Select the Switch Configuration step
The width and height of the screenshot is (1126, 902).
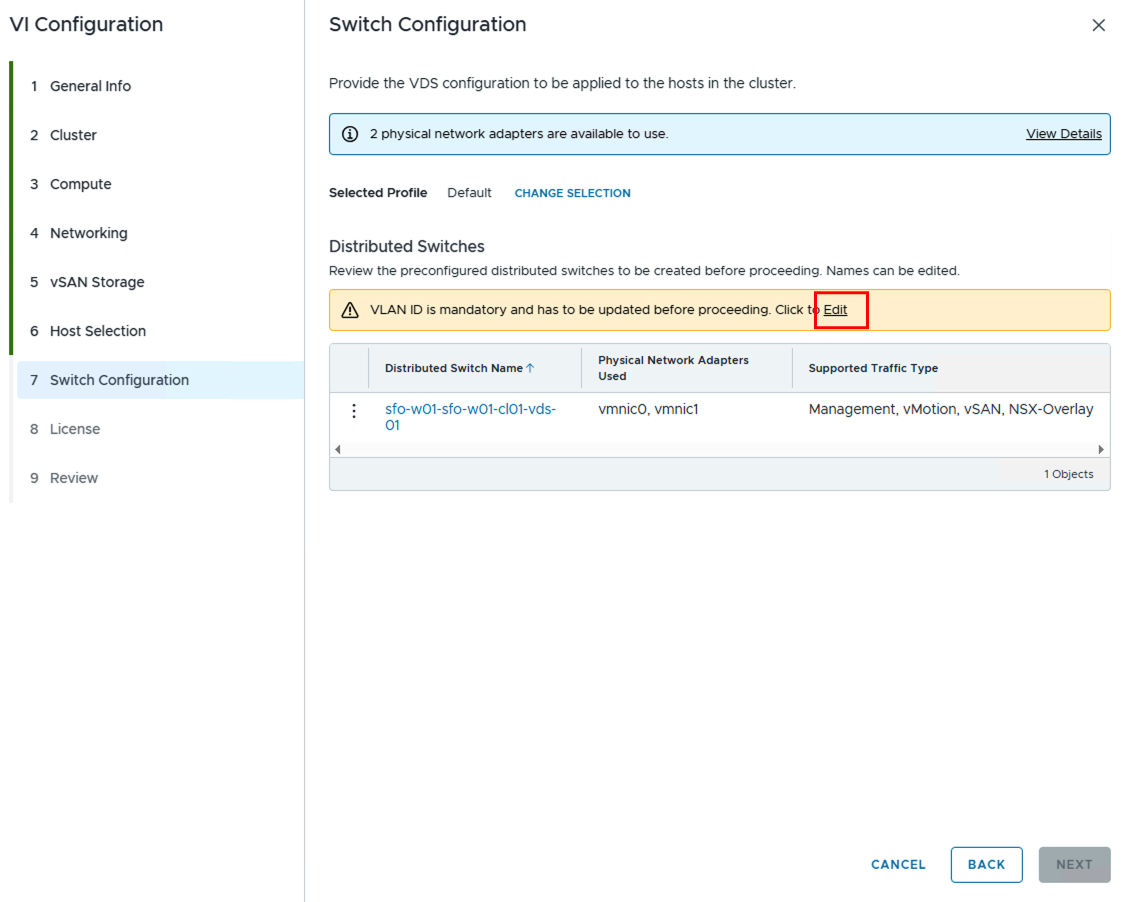tap(119, 380)
